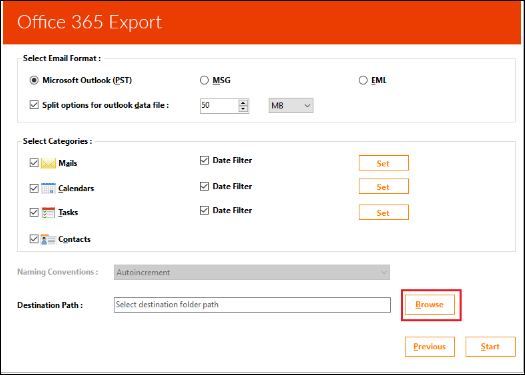Toggle Date Filter for Tasks
Image resolution: width=525 pixels, height=375 pixels.
click(204, 211)
